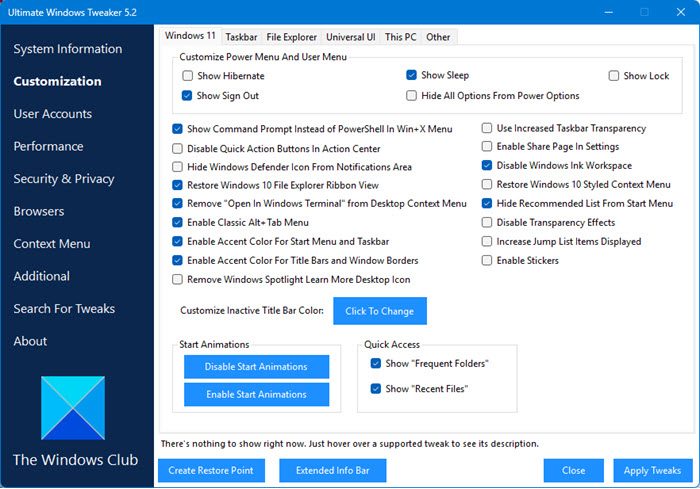The width and height of the screenshot is (700, 489).
Task: Uncheck Show Sign Out option
Action: (x=187, y=96)
